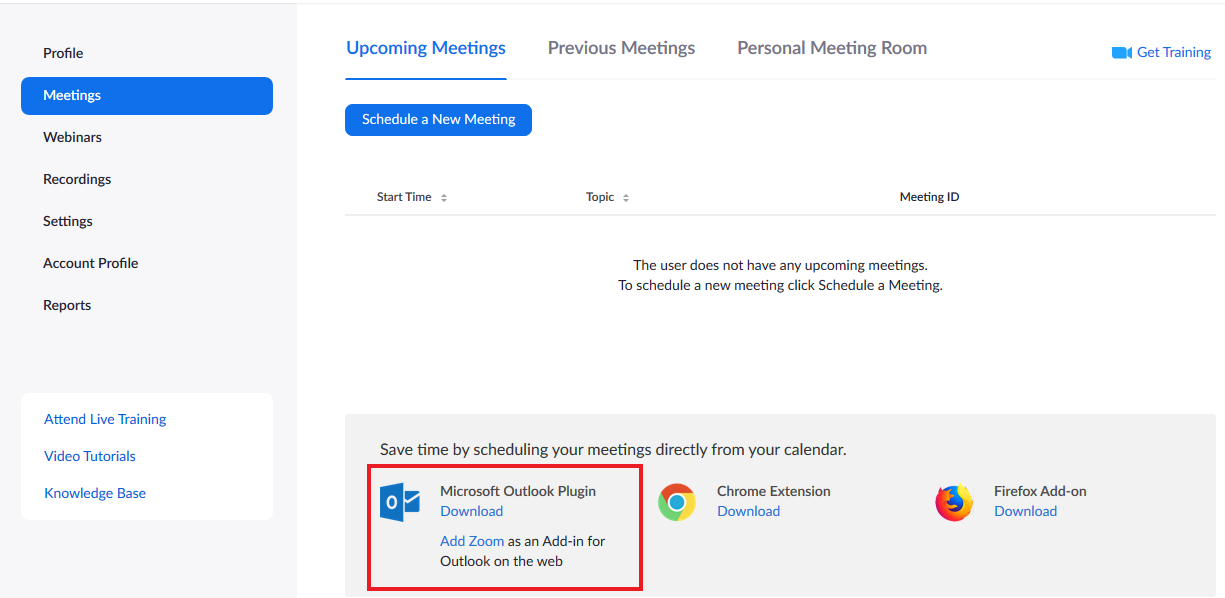Open Account Profile in the sidebar
This screenshot has width=1225, height=598.
[91, 263]
